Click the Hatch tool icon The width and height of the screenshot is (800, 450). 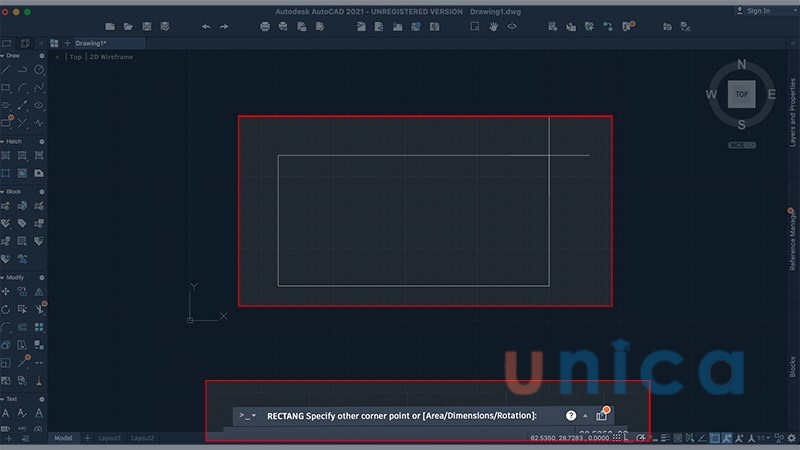click(6, 155)
